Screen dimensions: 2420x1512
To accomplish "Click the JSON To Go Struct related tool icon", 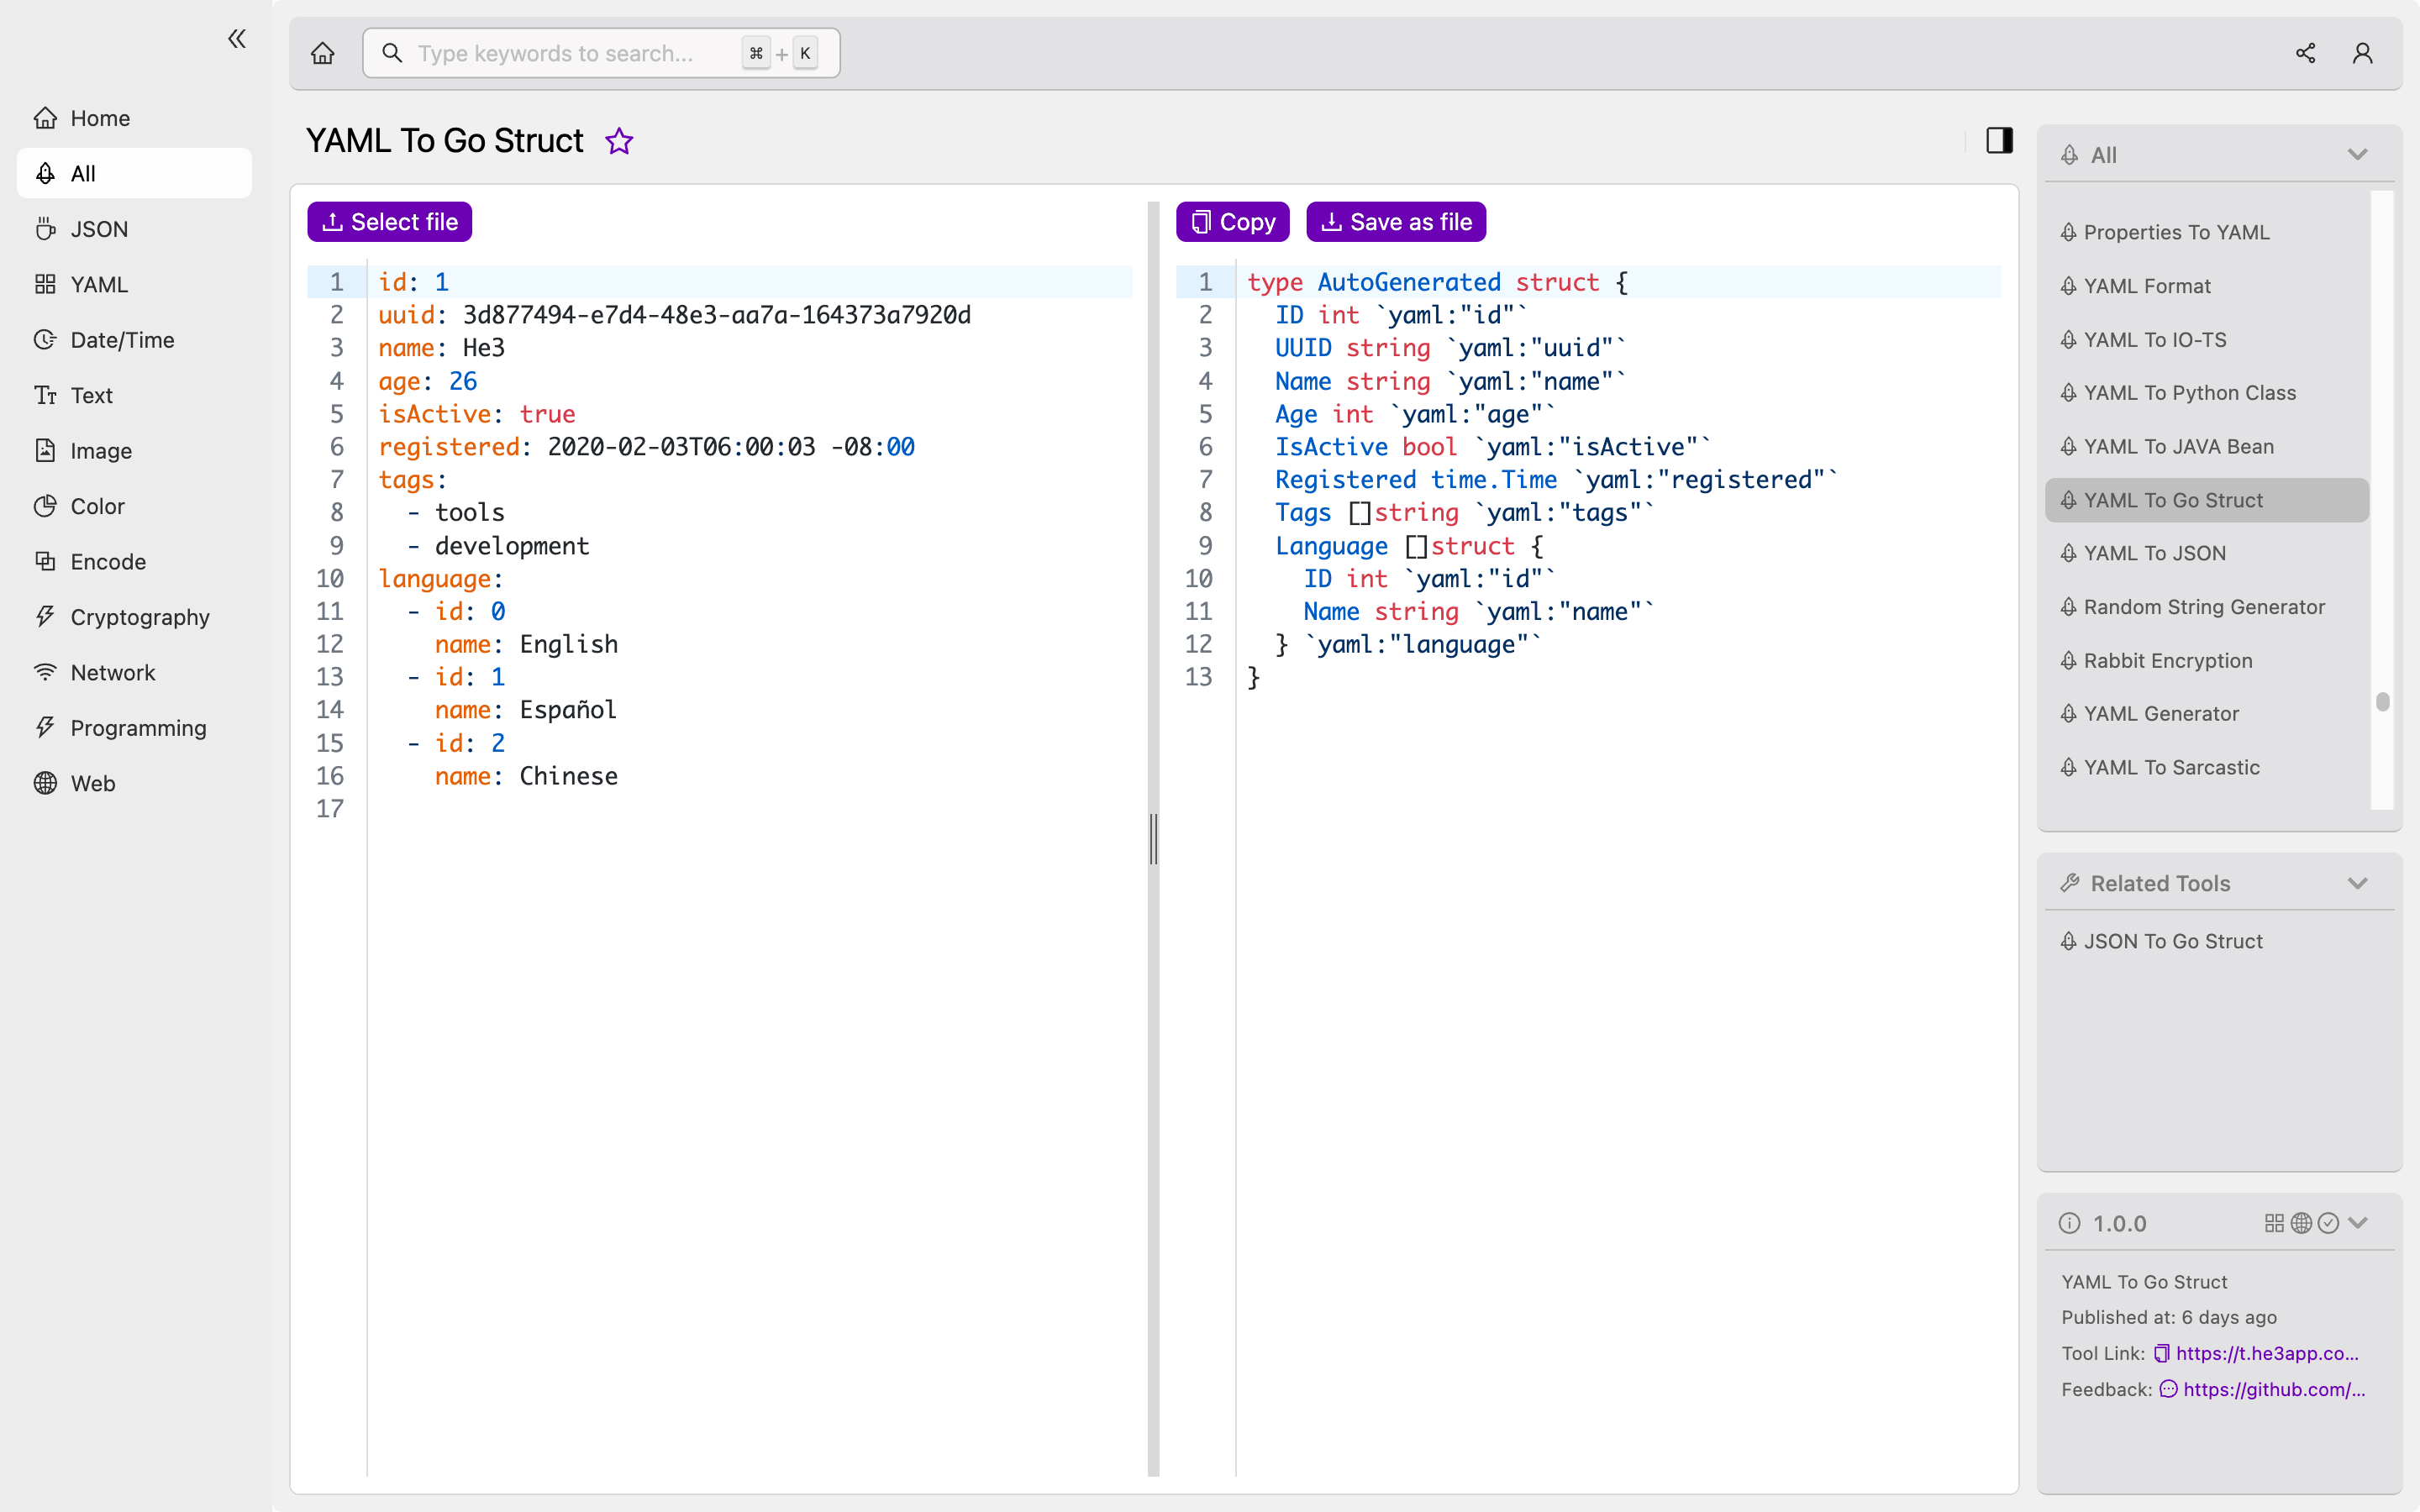I will [2070, 941].
